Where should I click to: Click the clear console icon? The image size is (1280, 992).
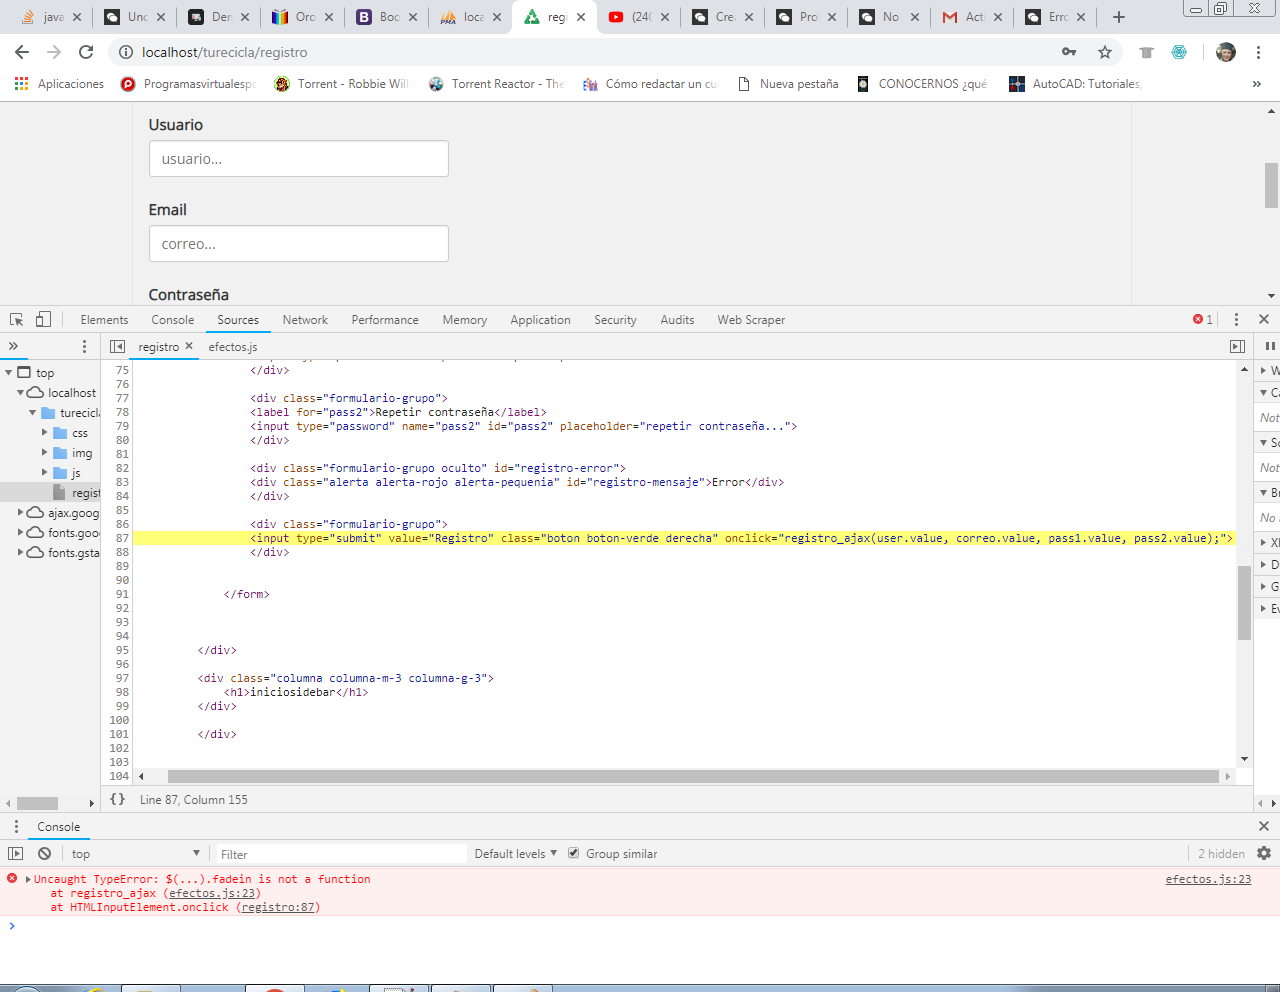point(44,853)
